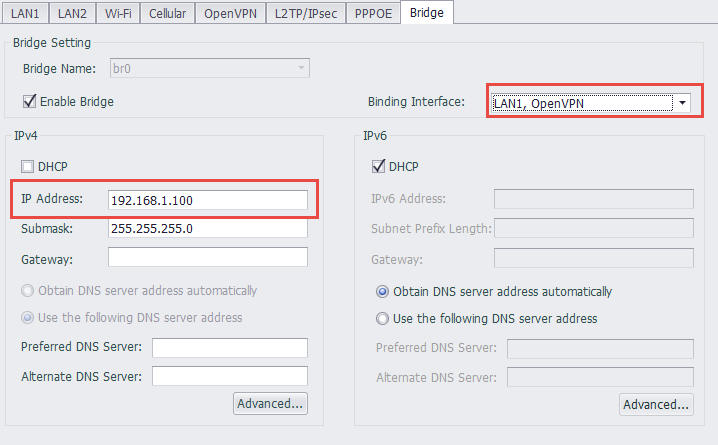Uncheck the Enable Bridge checkbox
The height and width of the screenshot is (445, 718).
30,101
